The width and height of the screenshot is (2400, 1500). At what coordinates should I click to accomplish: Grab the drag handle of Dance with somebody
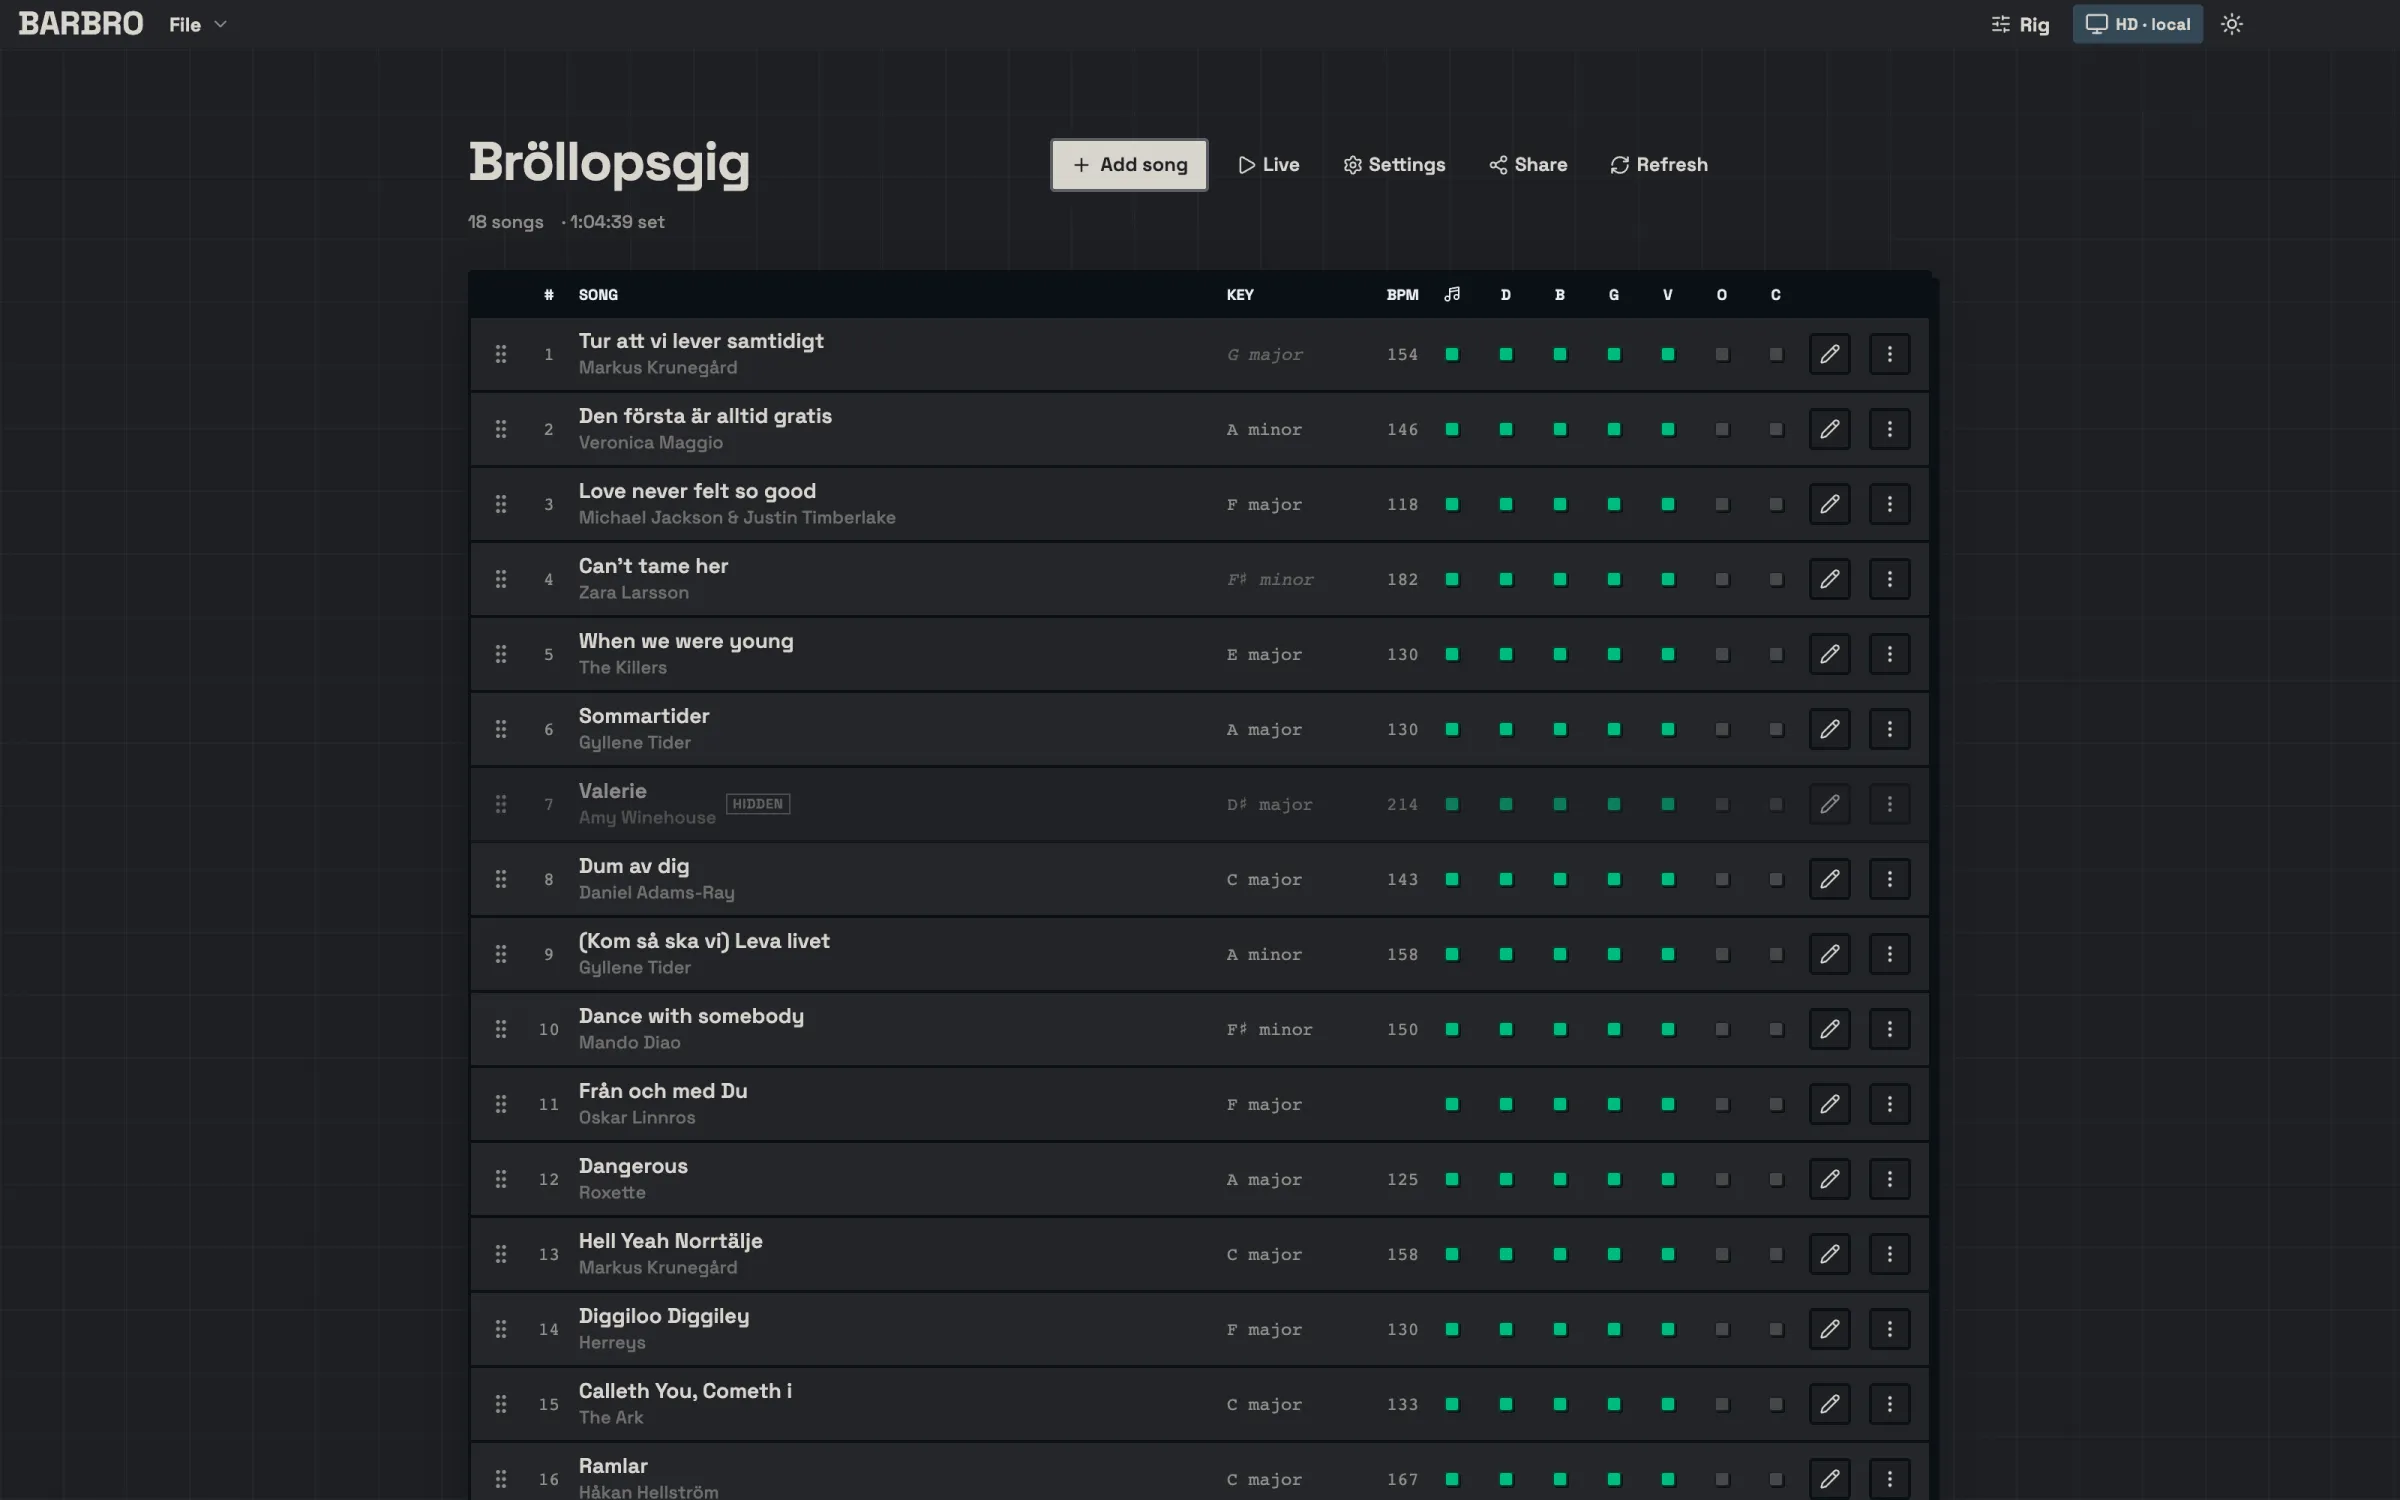501,1029
